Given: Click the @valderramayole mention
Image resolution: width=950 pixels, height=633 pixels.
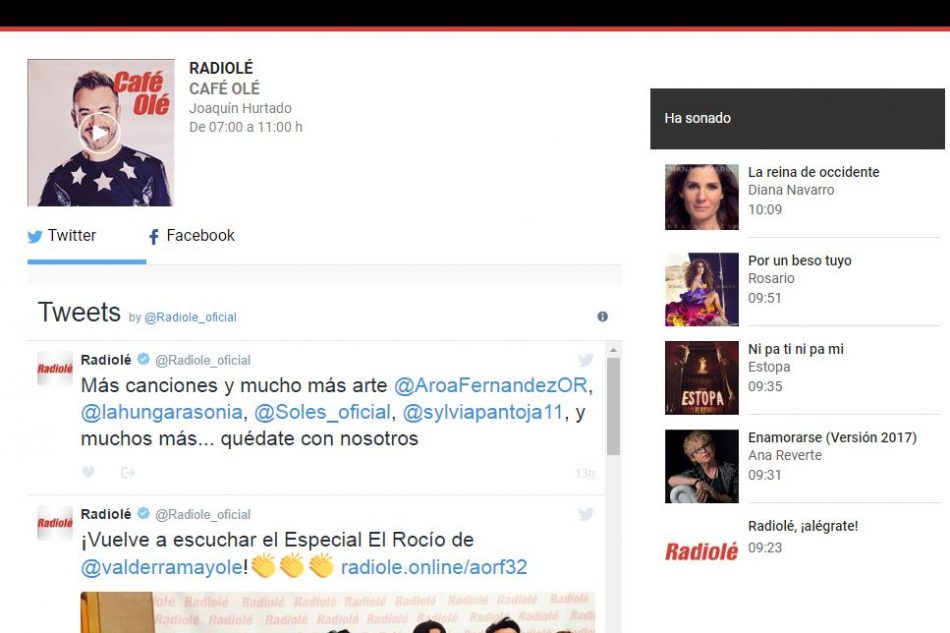Looking at the screenshot, I should pyautogui.click(x=162, y=568).
